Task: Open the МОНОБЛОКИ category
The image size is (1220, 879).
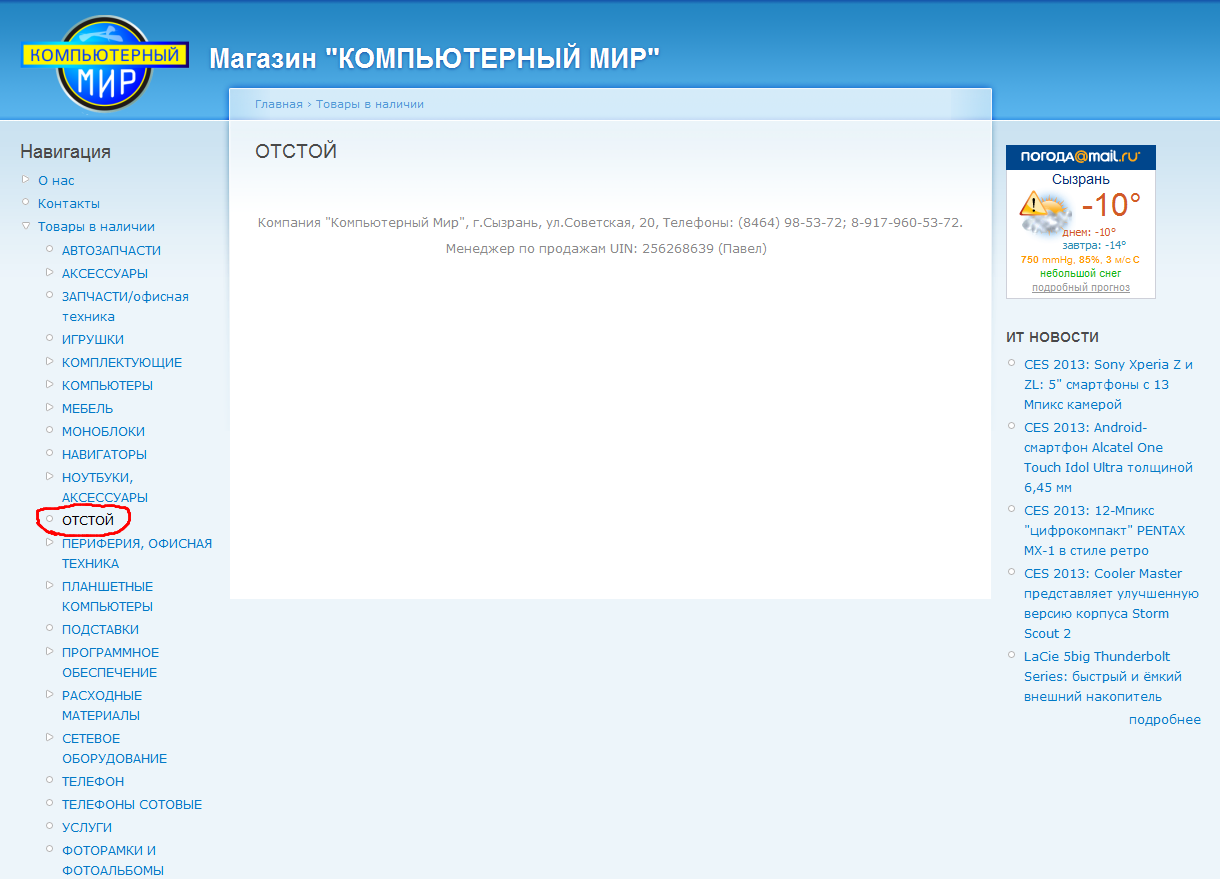Action: coord(103,432)
